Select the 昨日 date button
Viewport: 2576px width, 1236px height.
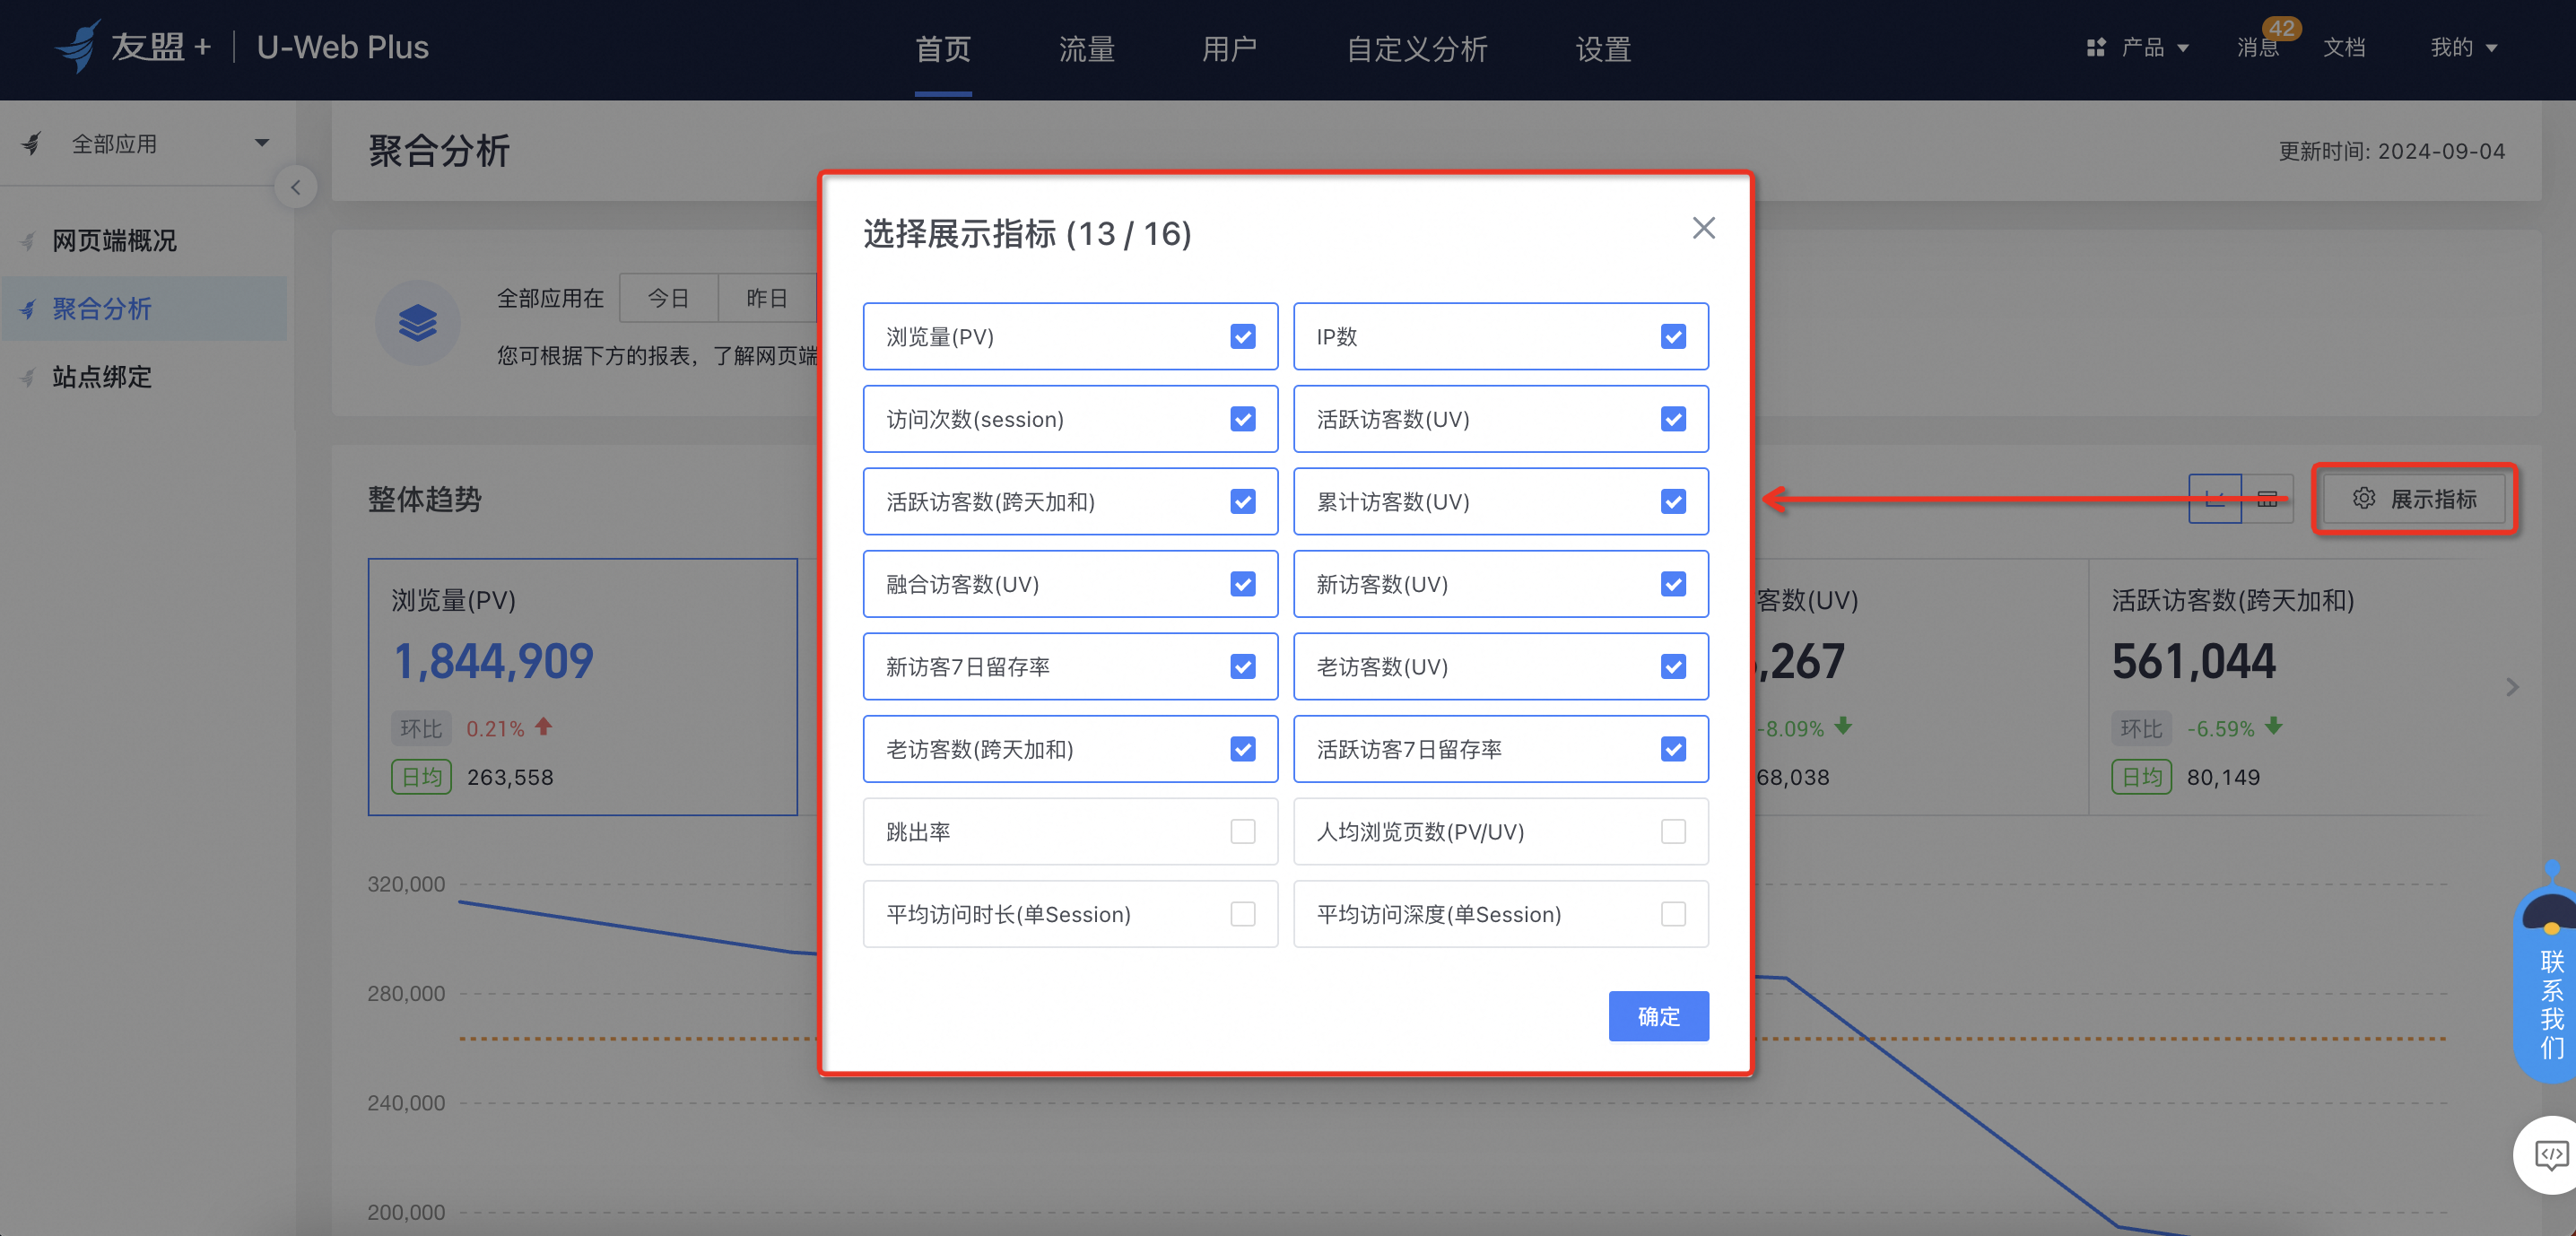tap(767, 298)
